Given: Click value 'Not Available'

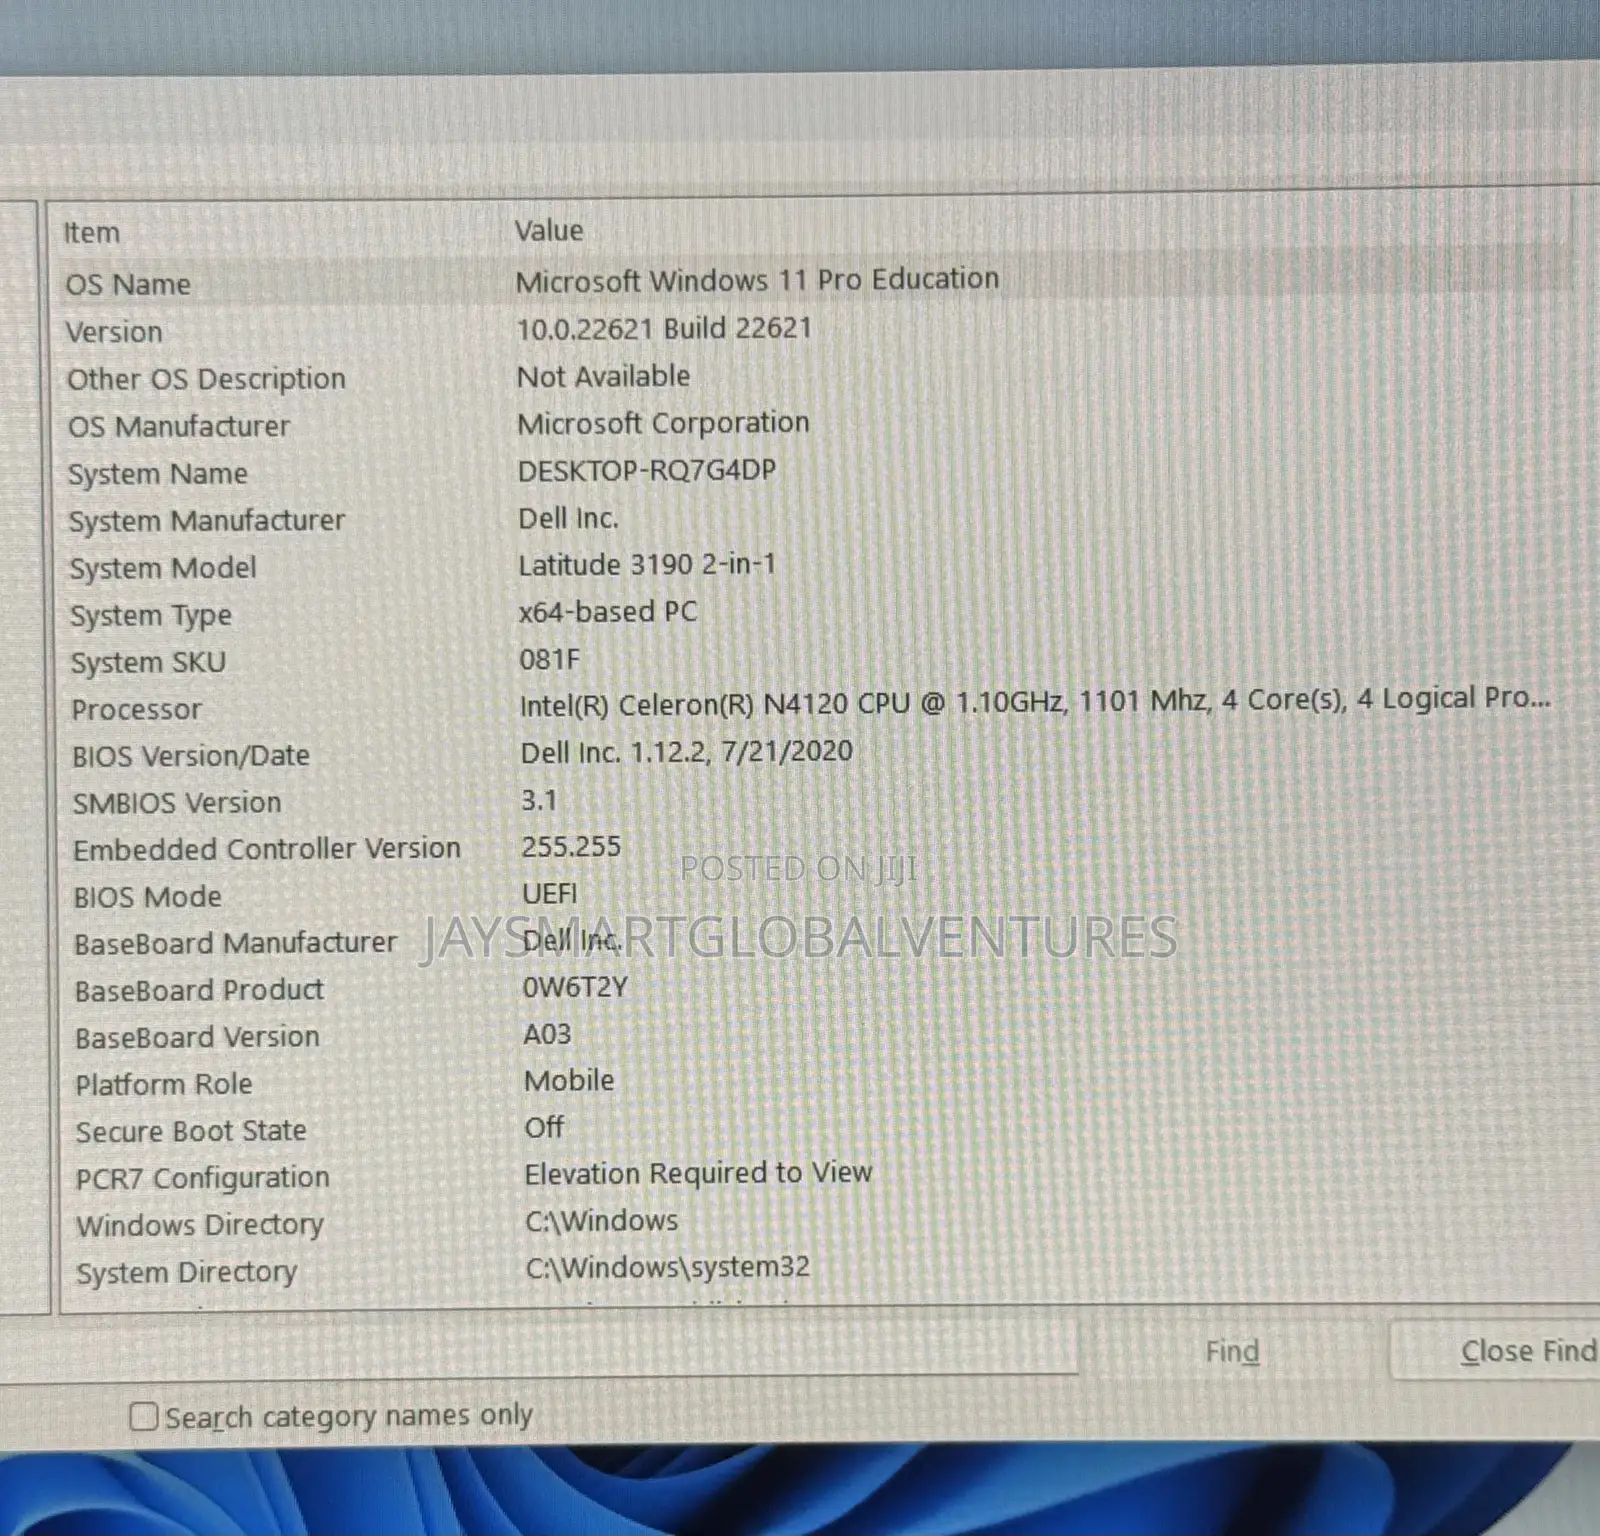Looking at the screenshot, I should (x=603, y=377).
